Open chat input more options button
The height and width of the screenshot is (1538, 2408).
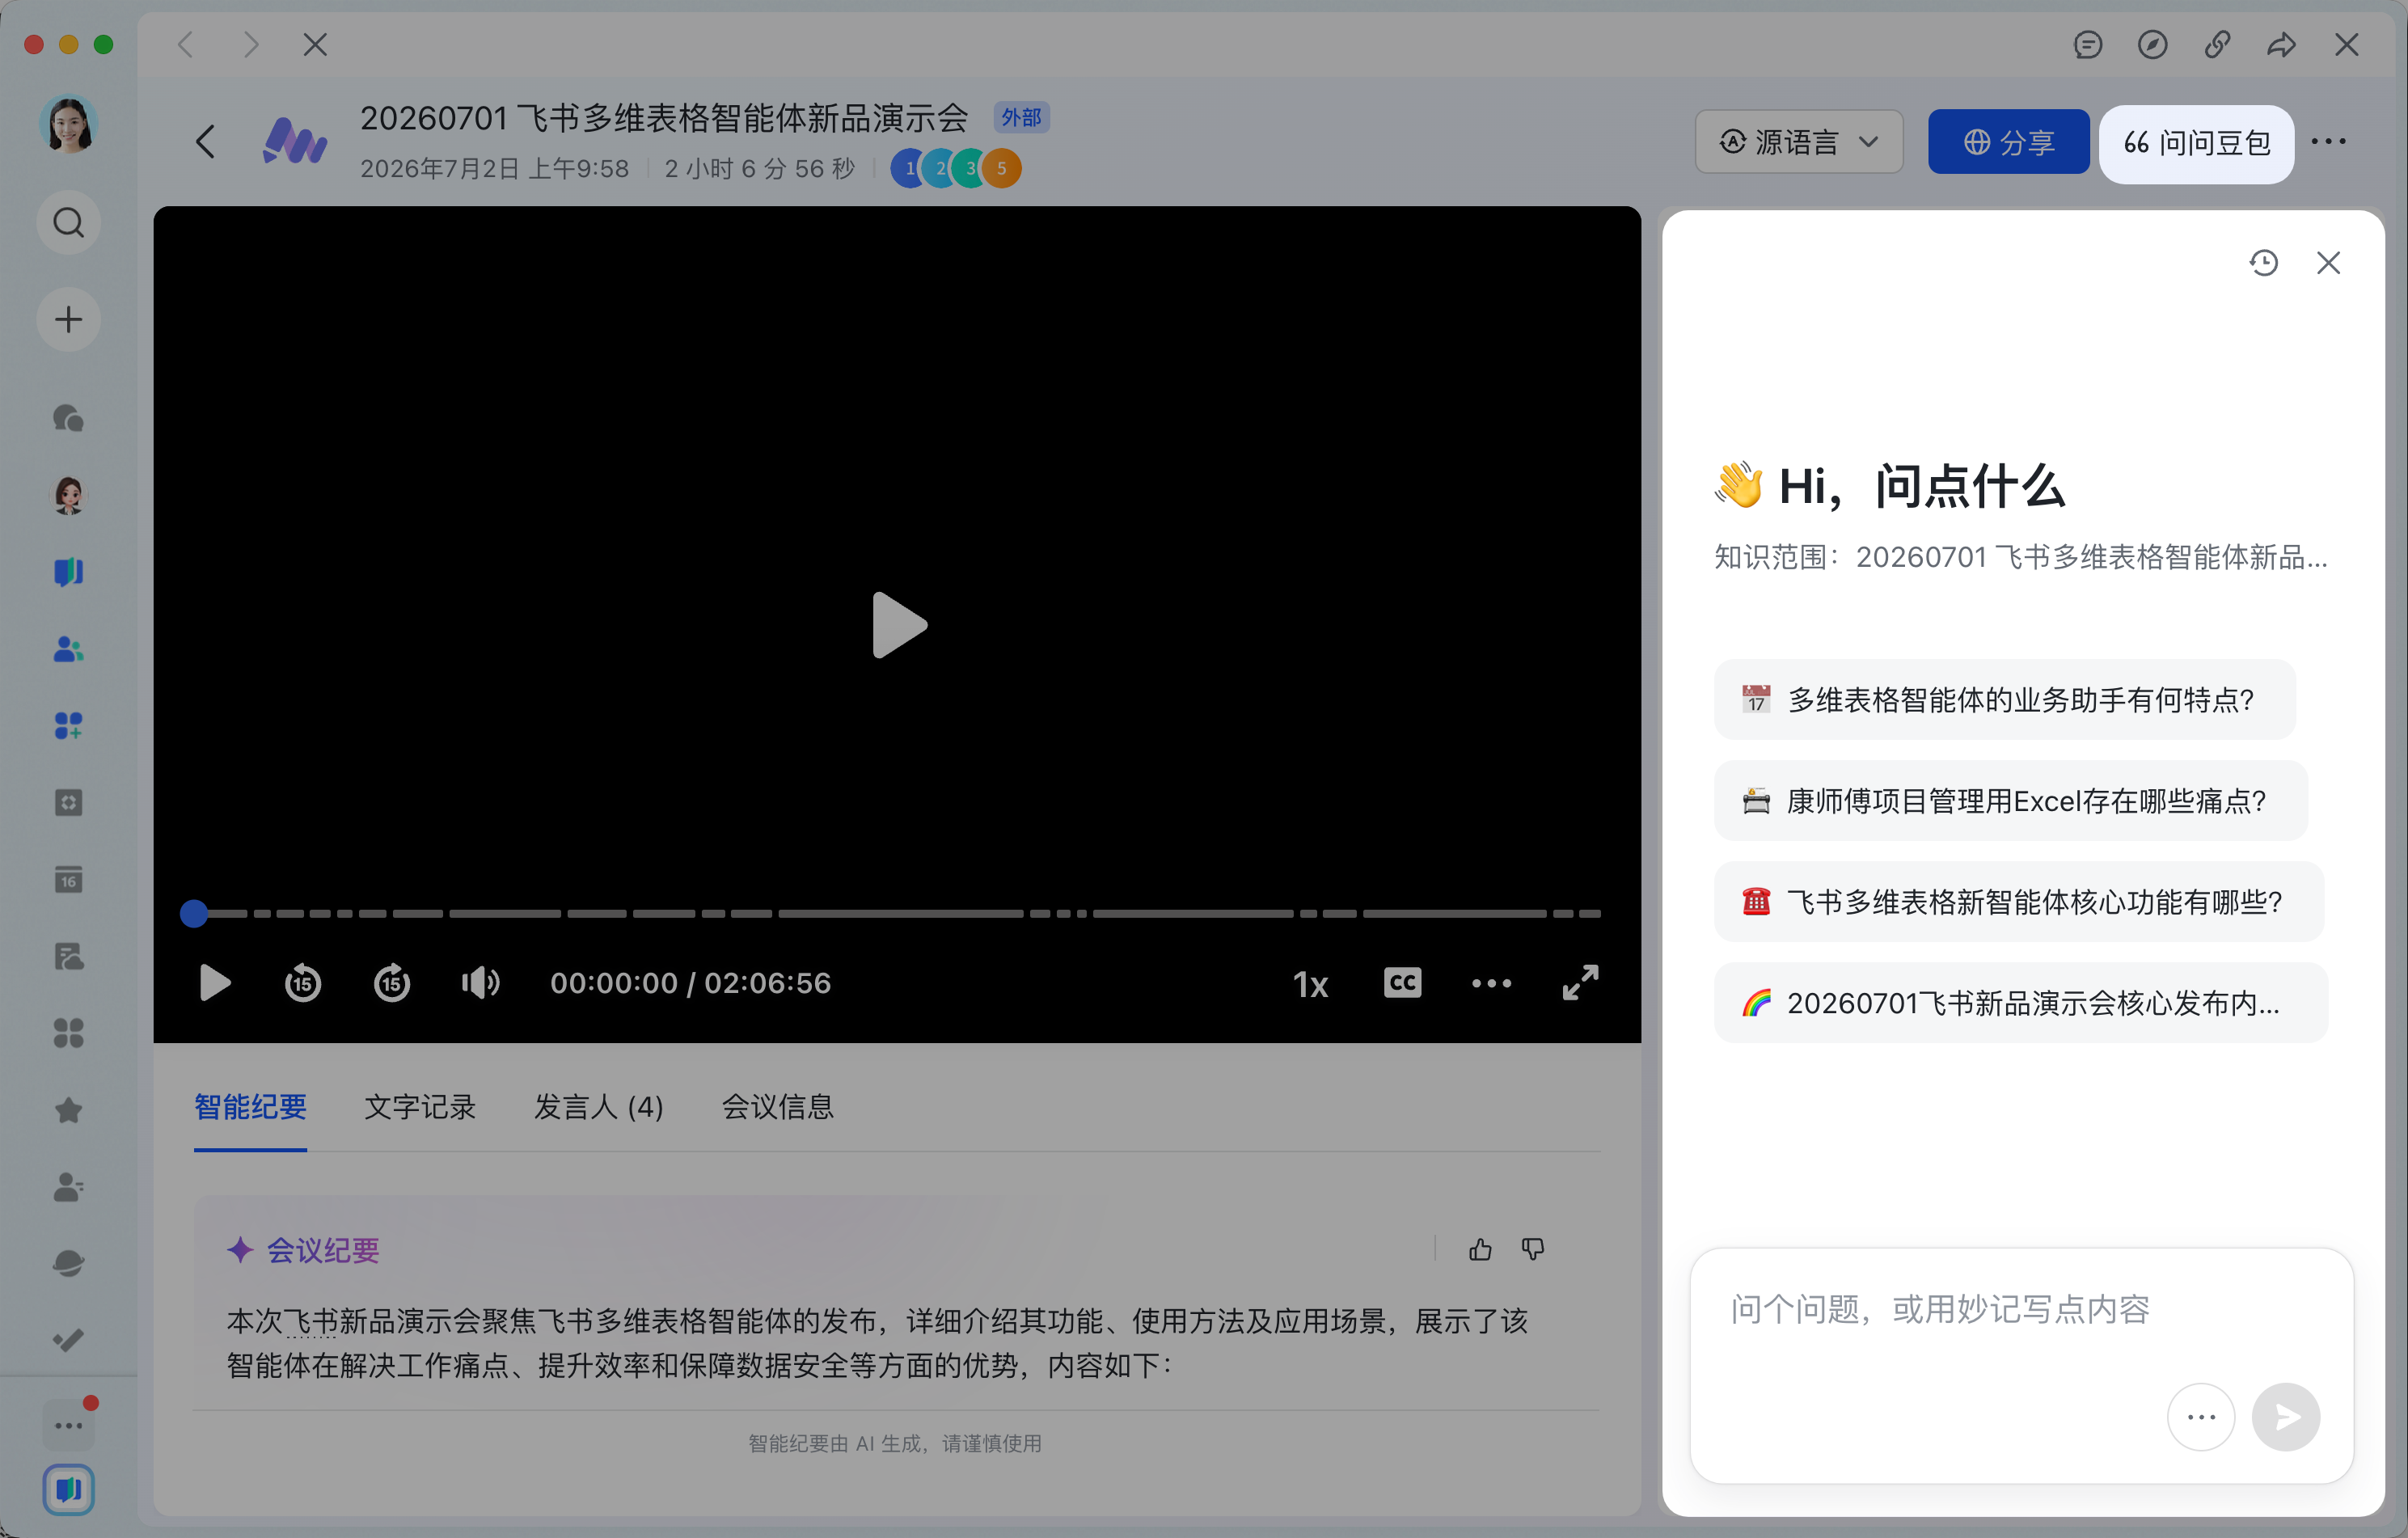click(x=2201, y=1417)
